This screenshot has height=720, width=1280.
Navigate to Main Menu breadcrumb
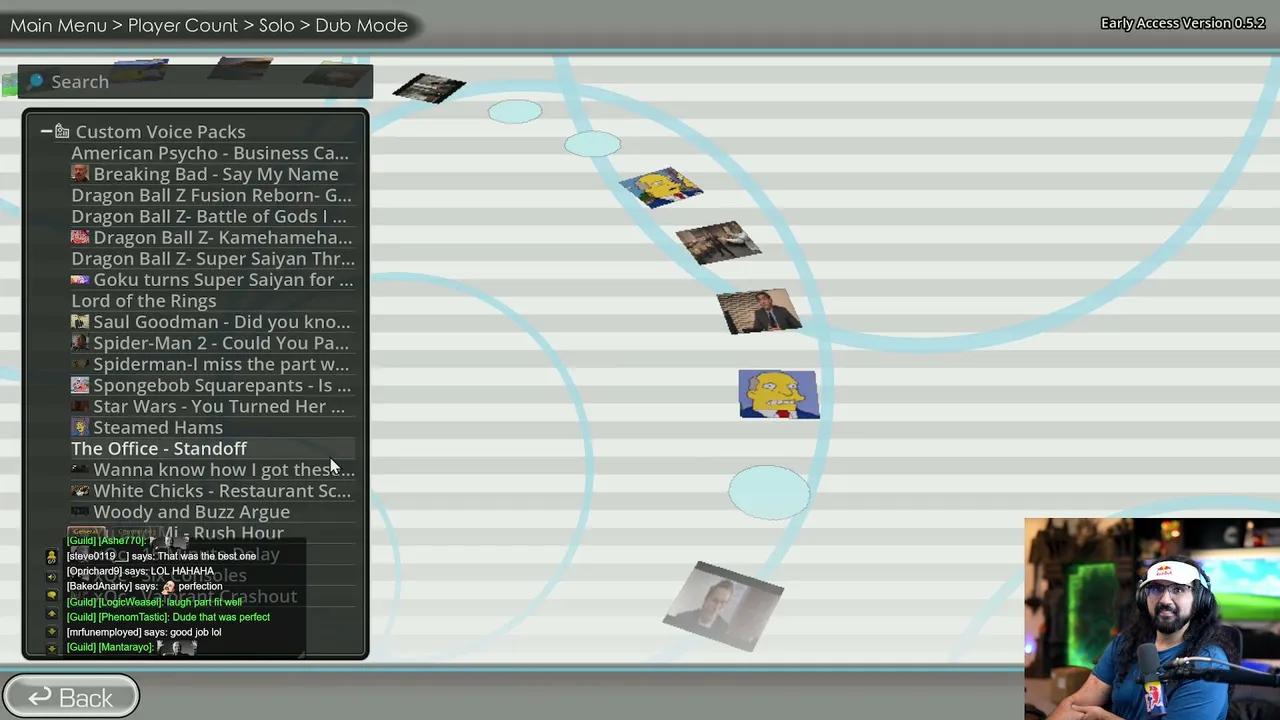58,25
